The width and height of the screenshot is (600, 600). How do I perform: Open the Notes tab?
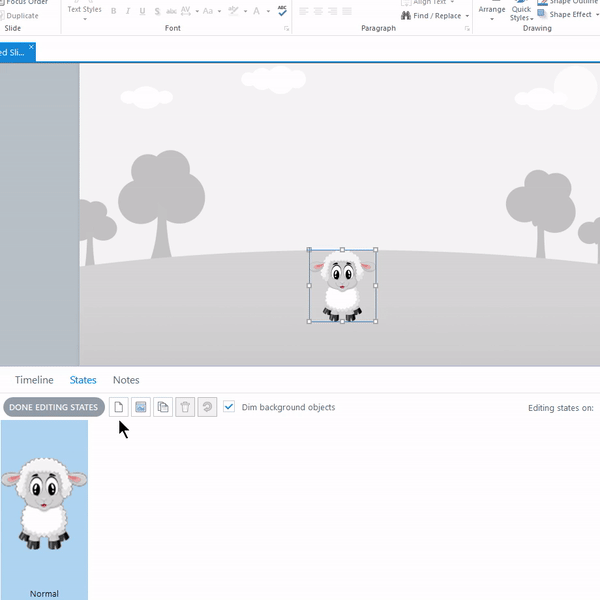(x=126, y=380)
